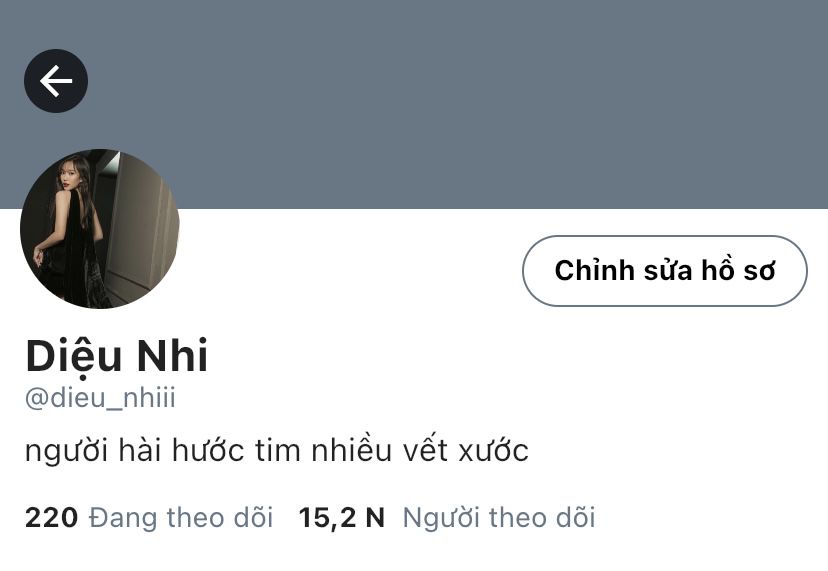828x571 pixels.
Task: Click the Đang theo dõi label
Action: pos(181,518)
